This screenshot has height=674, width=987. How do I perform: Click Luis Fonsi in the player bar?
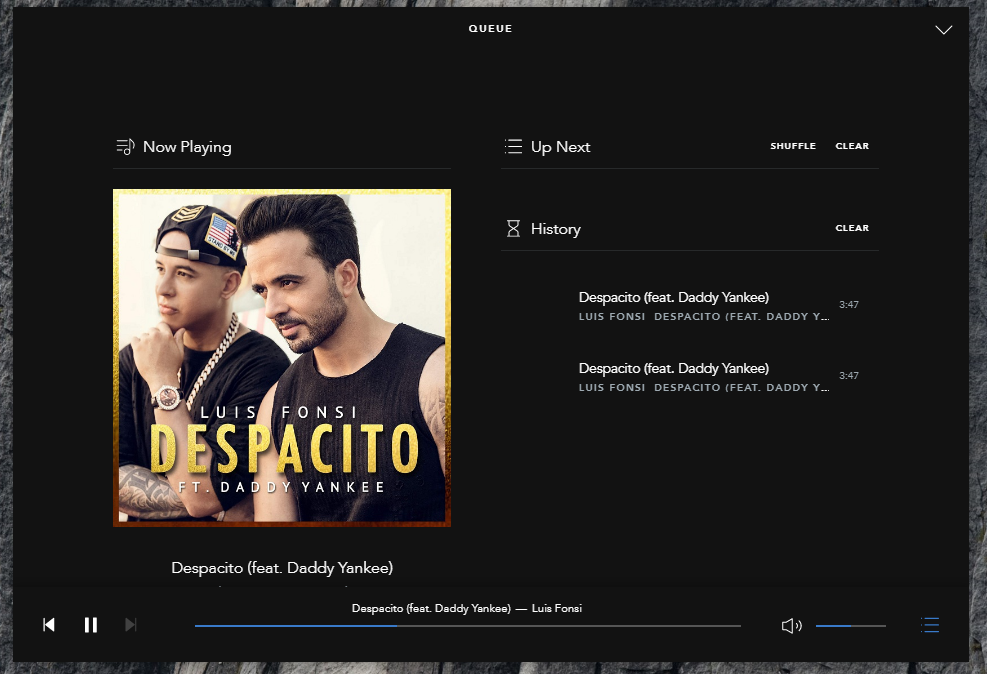pos(556,609)
